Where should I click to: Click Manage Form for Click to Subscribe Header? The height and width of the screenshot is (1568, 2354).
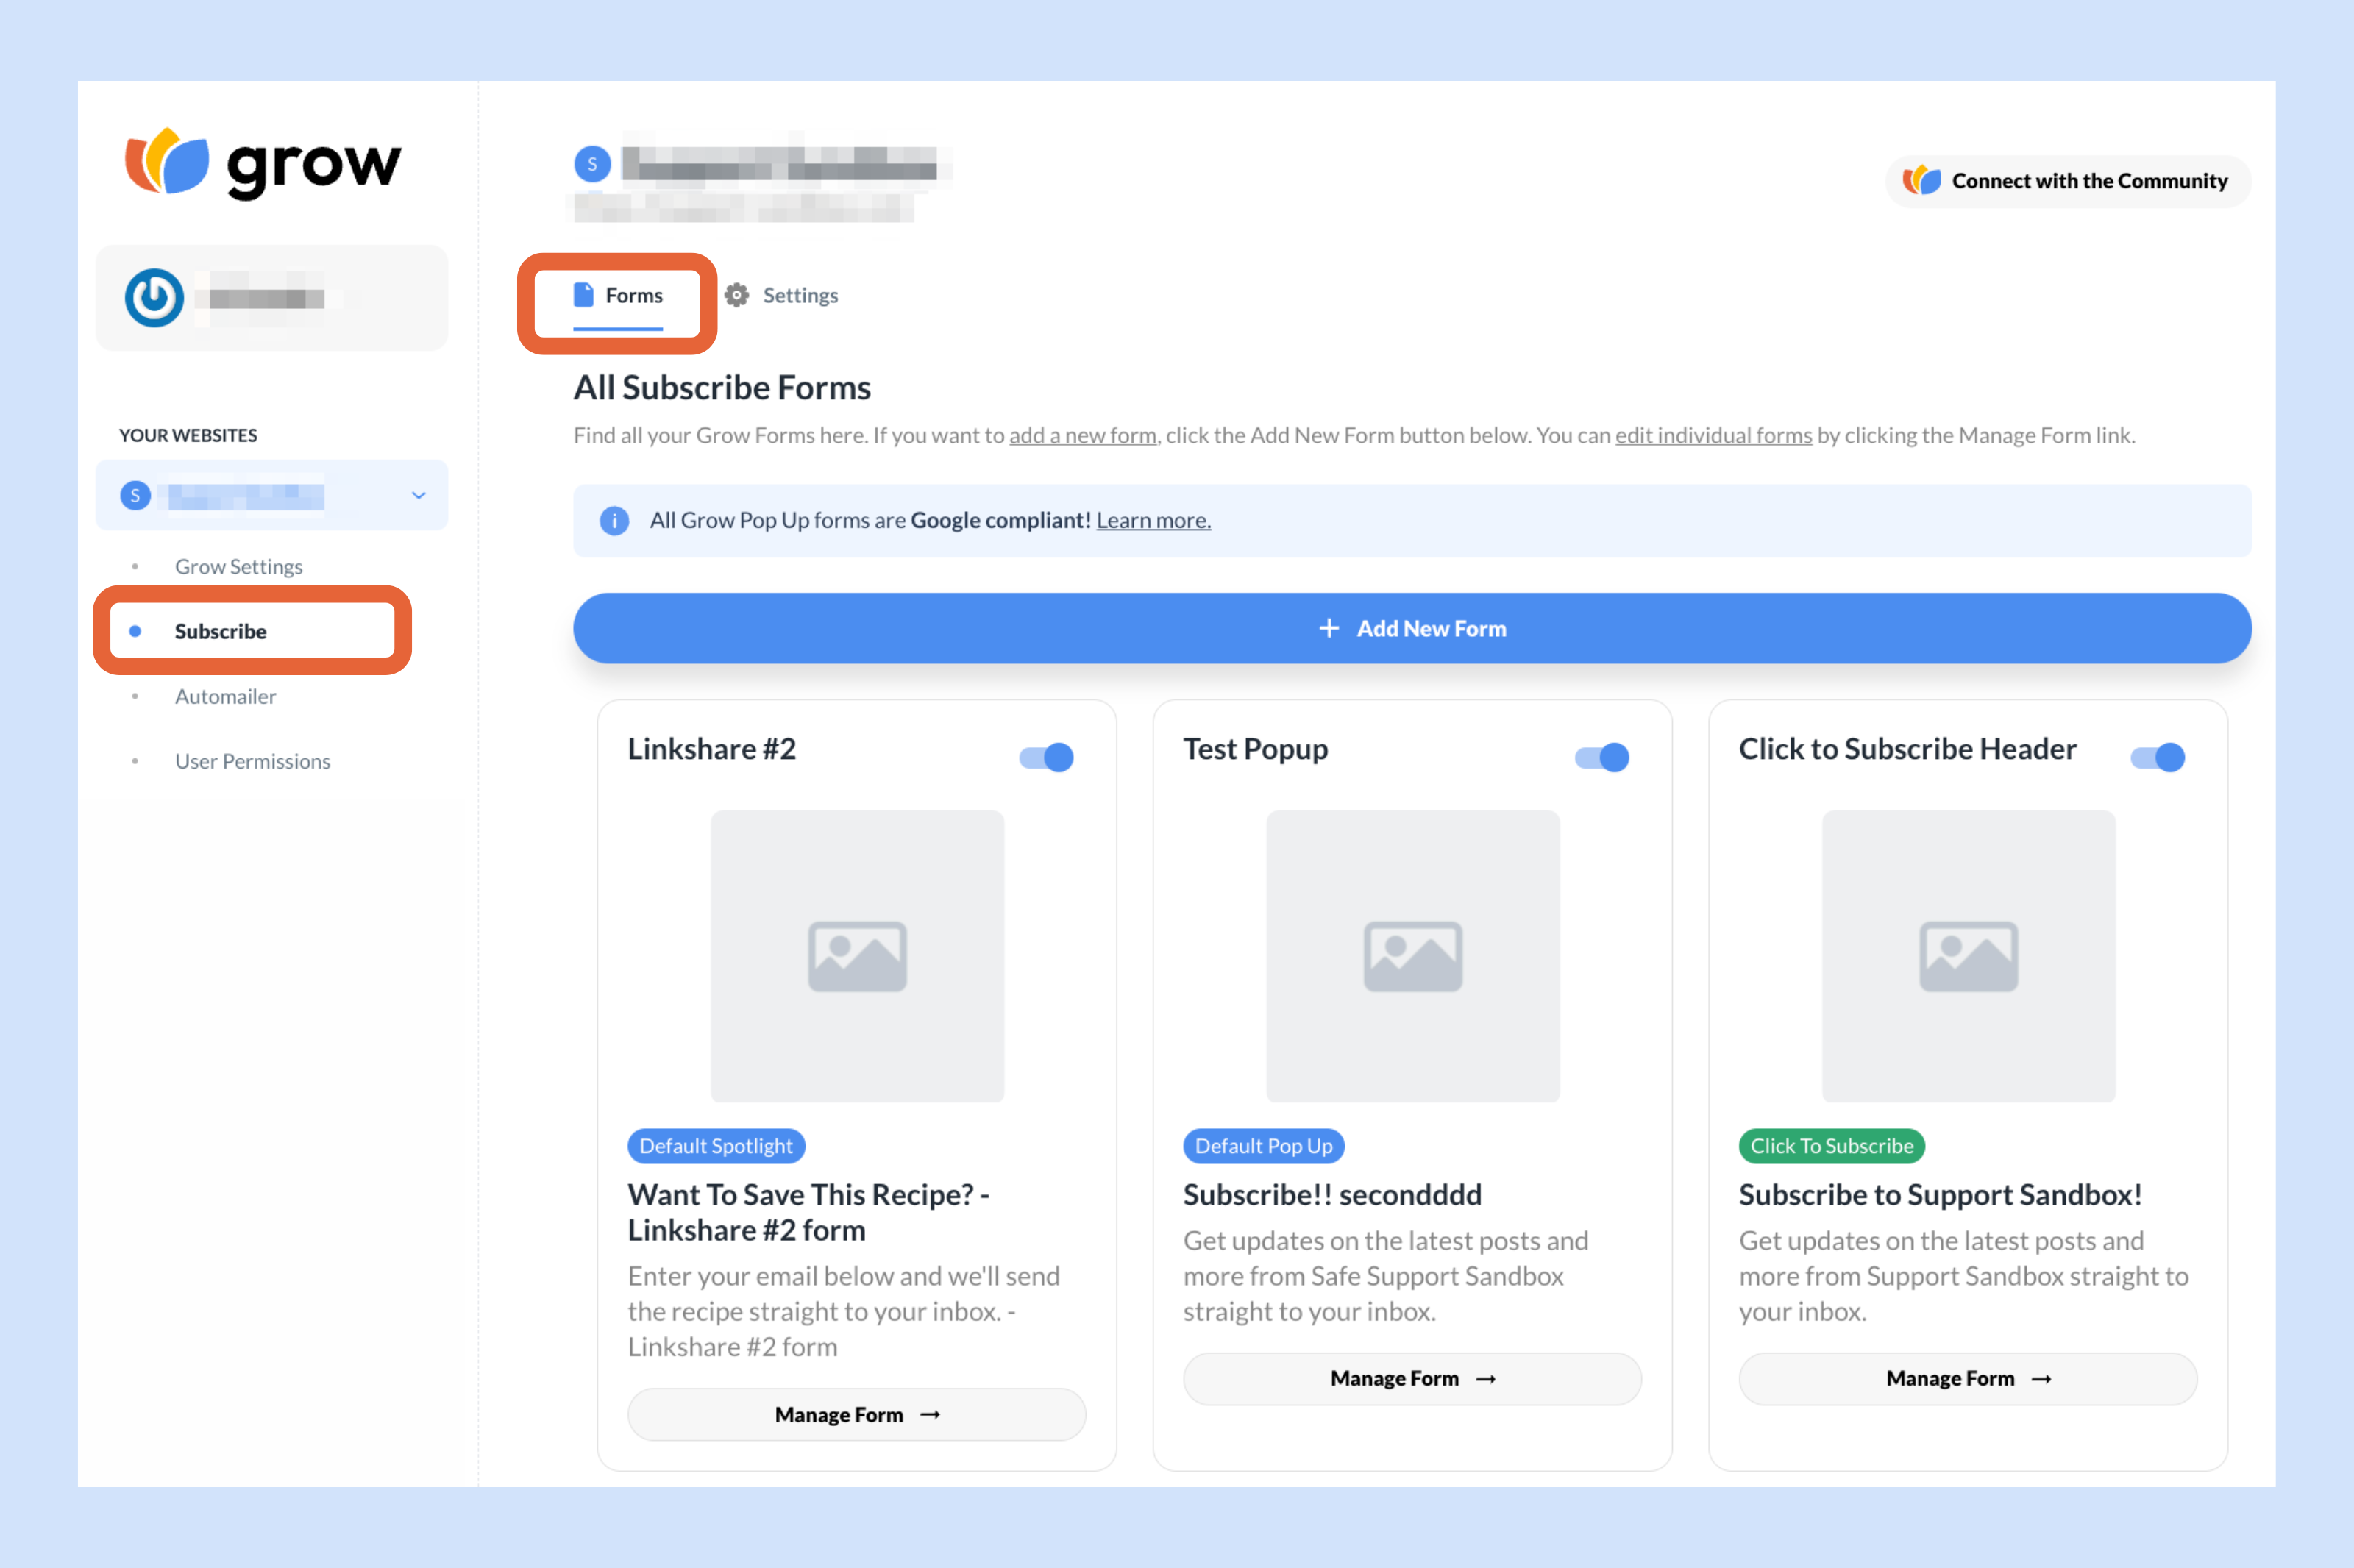pos(1968,1378)
